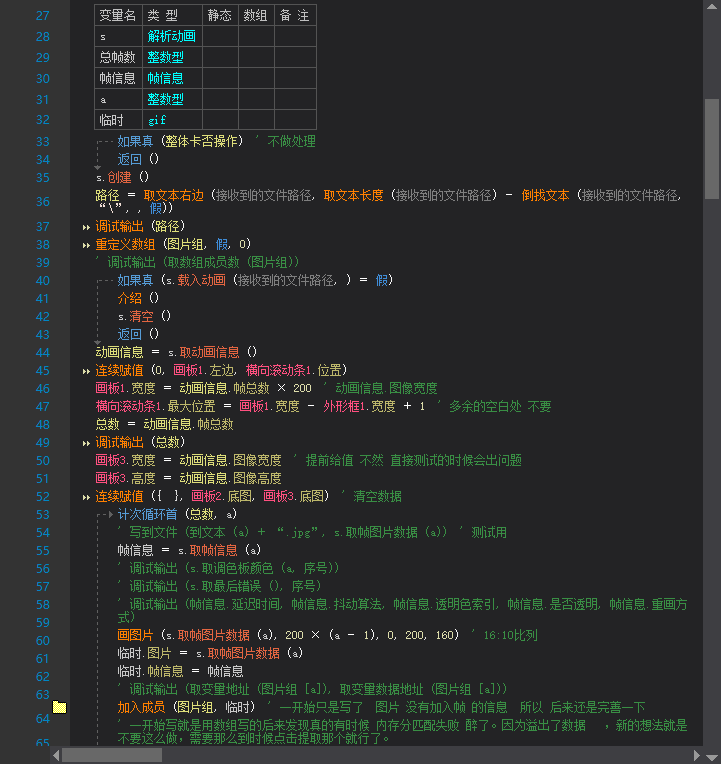
Task: Click 画板1.宽度 assignment line
Action: [204, 388]
